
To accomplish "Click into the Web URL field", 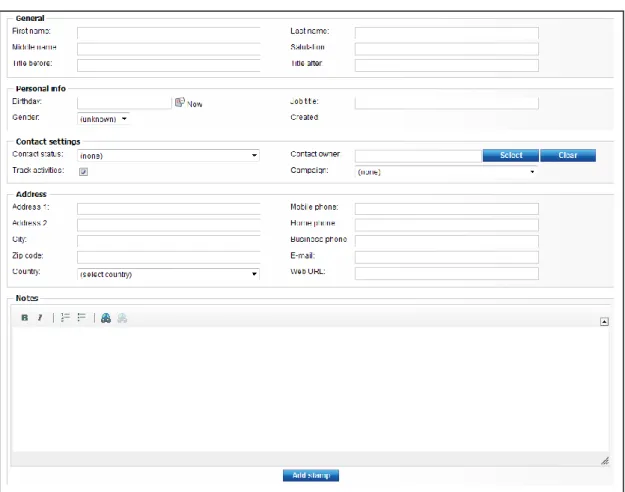I will point(447,274).
